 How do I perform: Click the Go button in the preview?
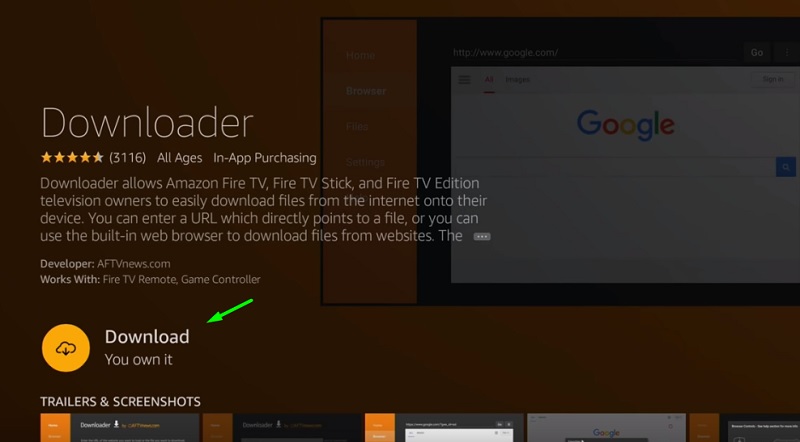(757, 53)
